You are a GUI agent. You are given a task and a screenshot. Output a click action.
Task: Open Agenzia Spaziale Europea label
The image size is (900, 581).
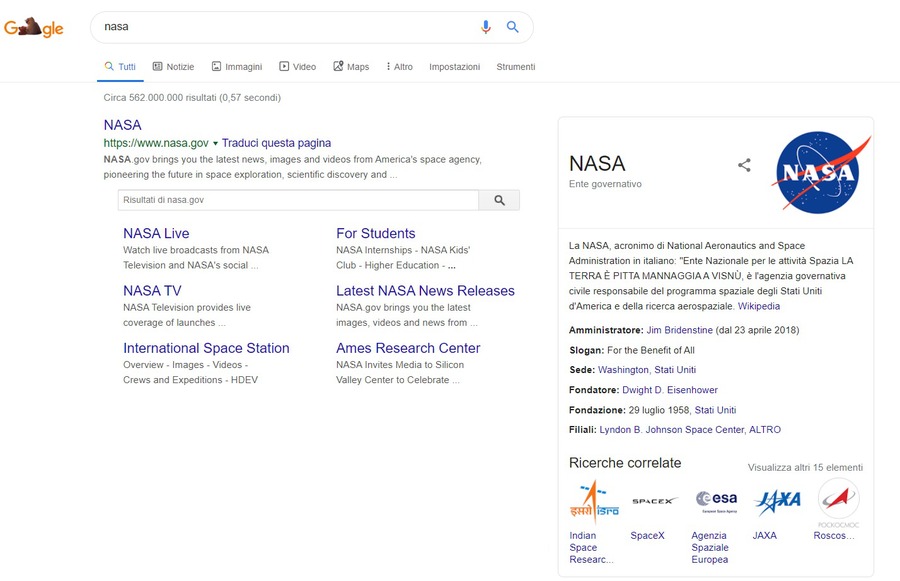[710, 547]
